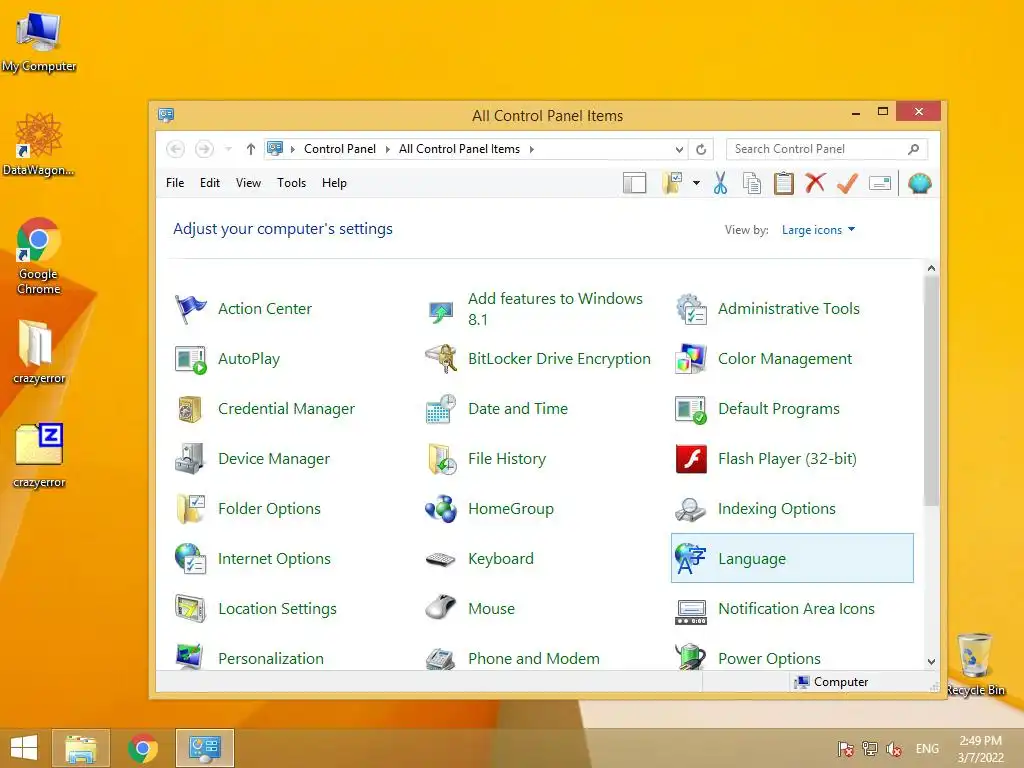Open the Power Options link
Viewport: 1024px width, 768px height.
769,659
